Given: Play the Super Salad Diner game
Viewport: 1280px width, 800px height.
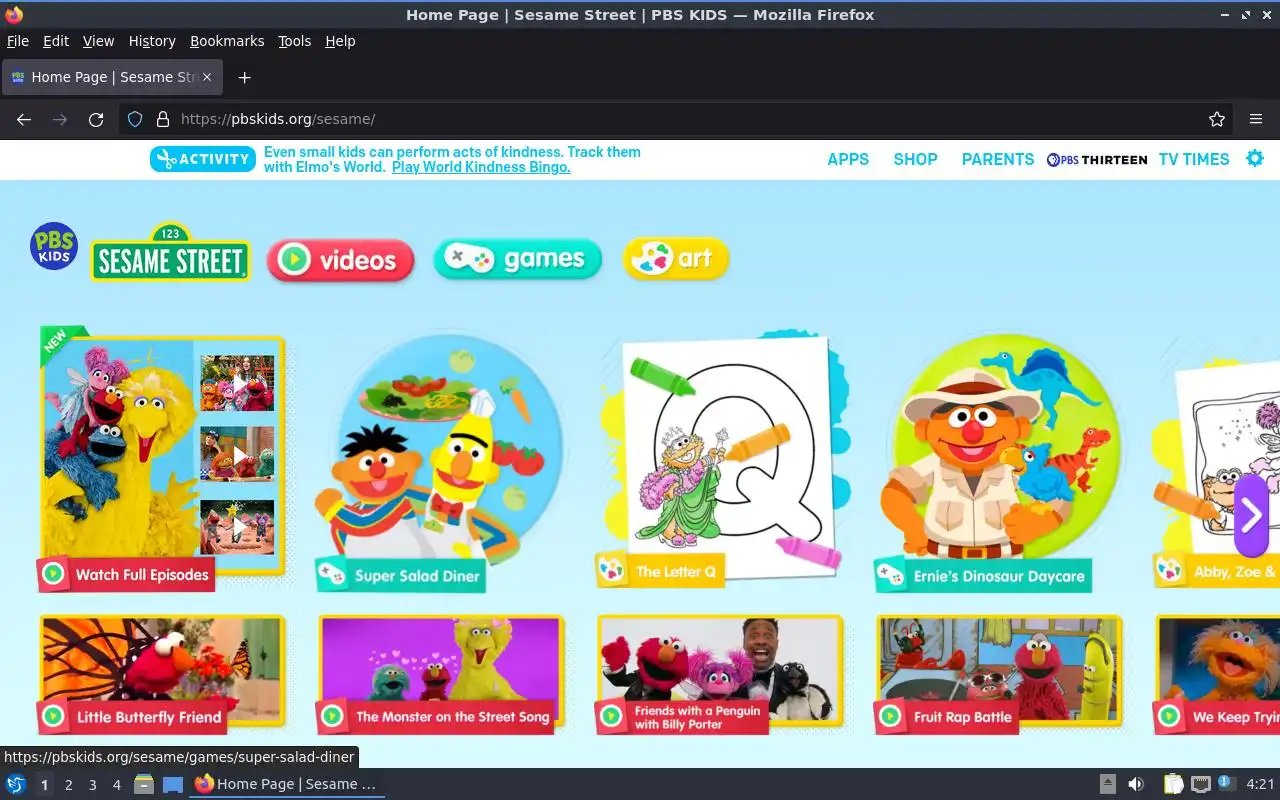Looking at the screenshot, I should [440, 462].
